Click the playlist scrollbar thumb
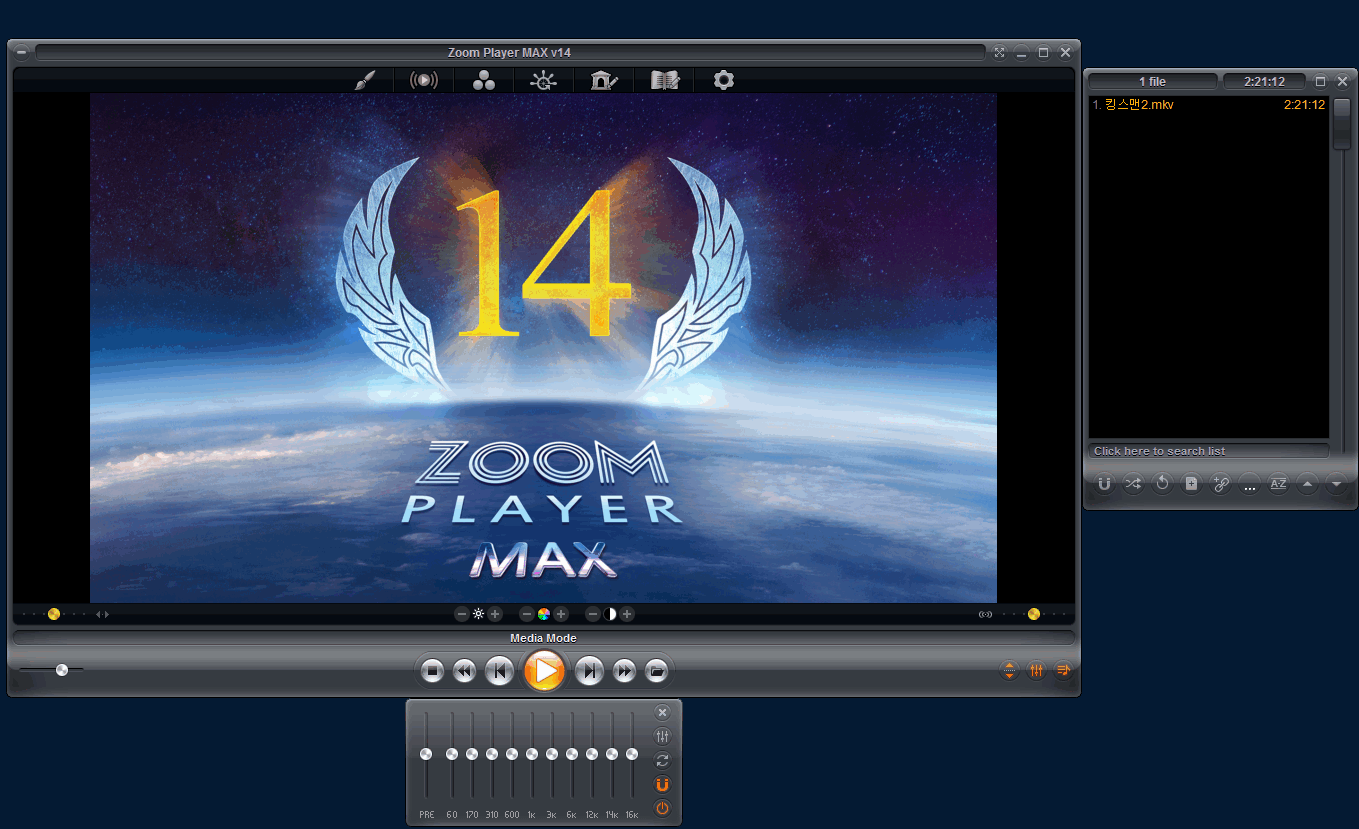1359x829 pixels. coord(1341,125)
